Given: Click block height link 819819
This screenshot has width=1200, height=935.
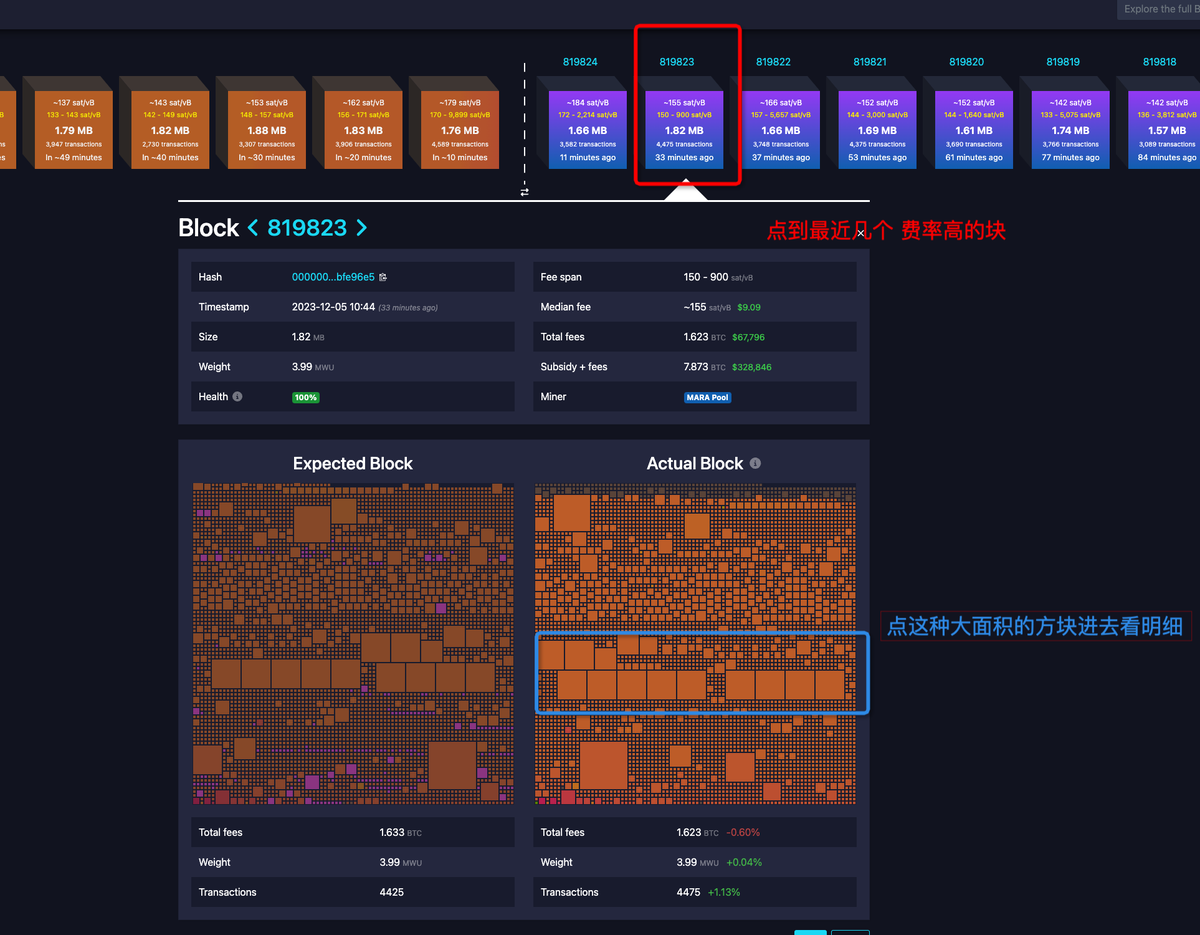Looking at the screenshot, I should tap(1063, 62).
